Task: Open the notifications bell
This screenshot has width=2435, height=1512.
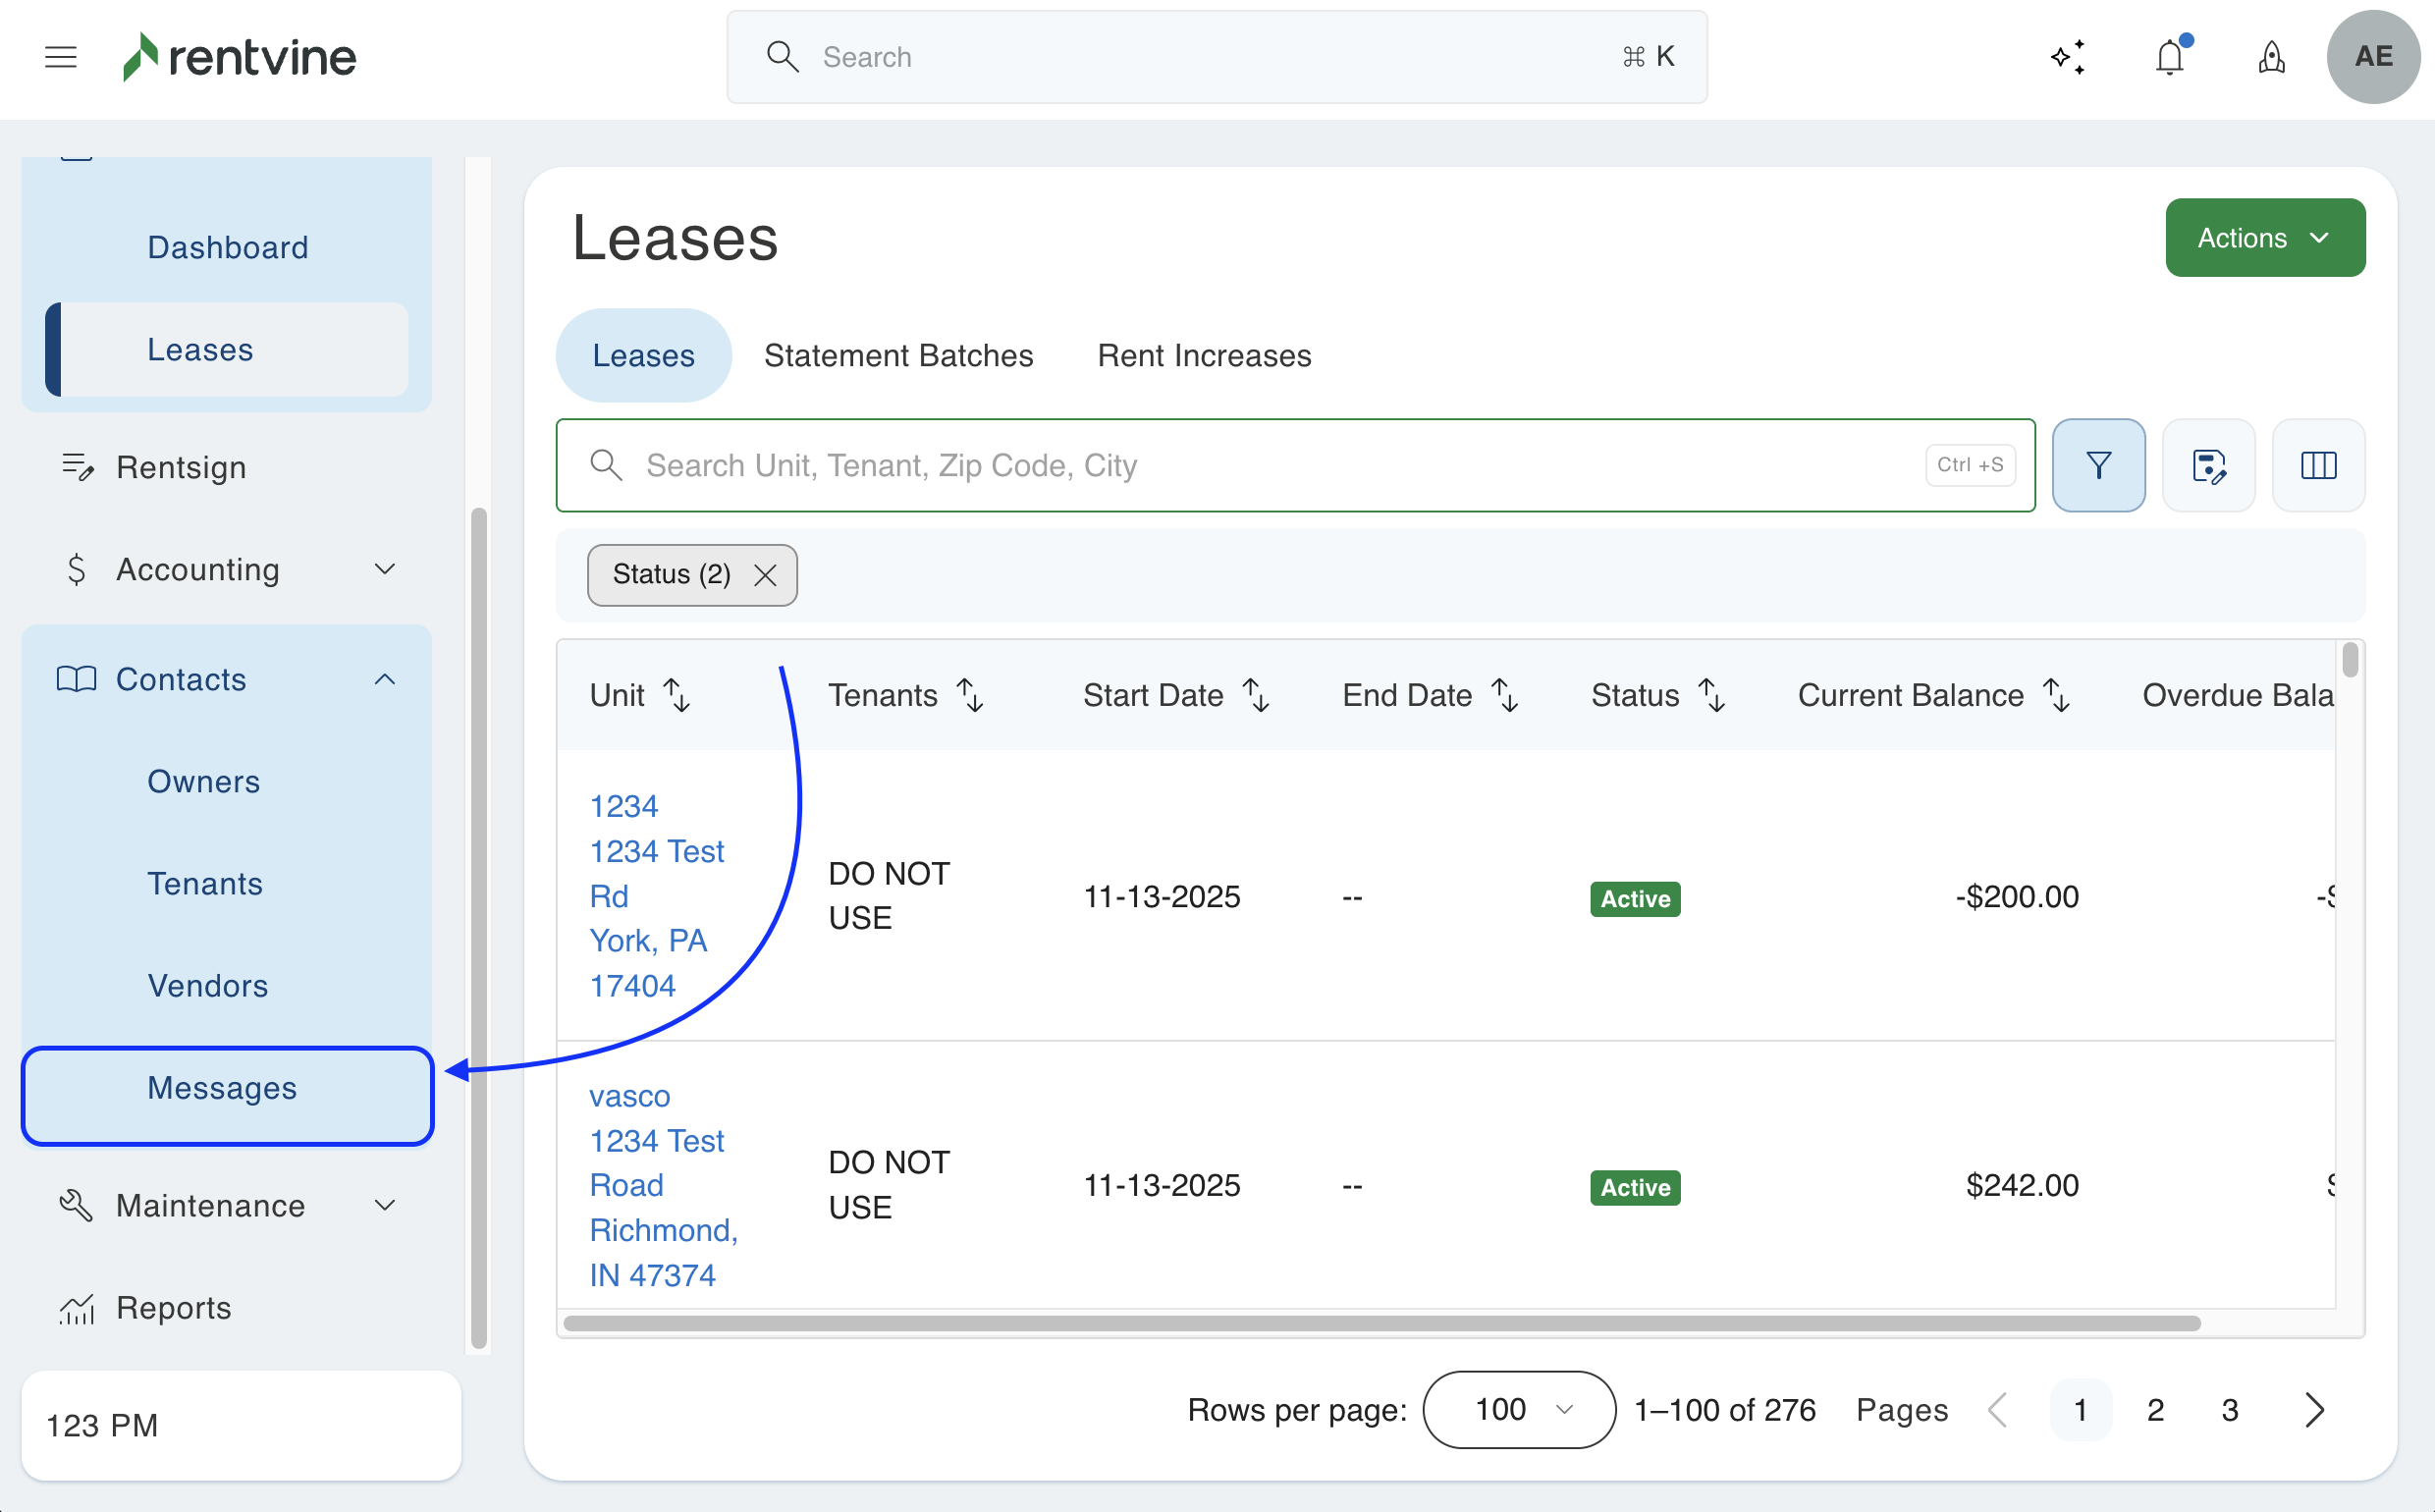Action: 2169,57
